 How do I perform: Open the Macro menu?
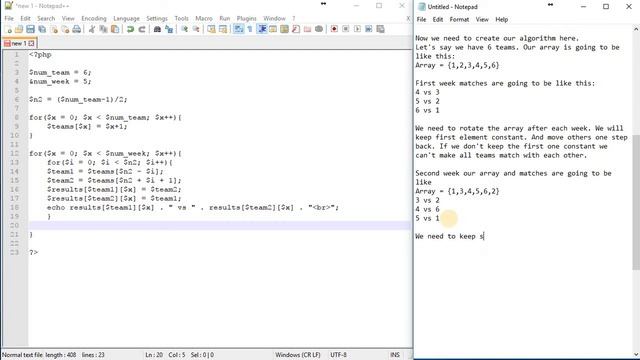tap(204, 18)
